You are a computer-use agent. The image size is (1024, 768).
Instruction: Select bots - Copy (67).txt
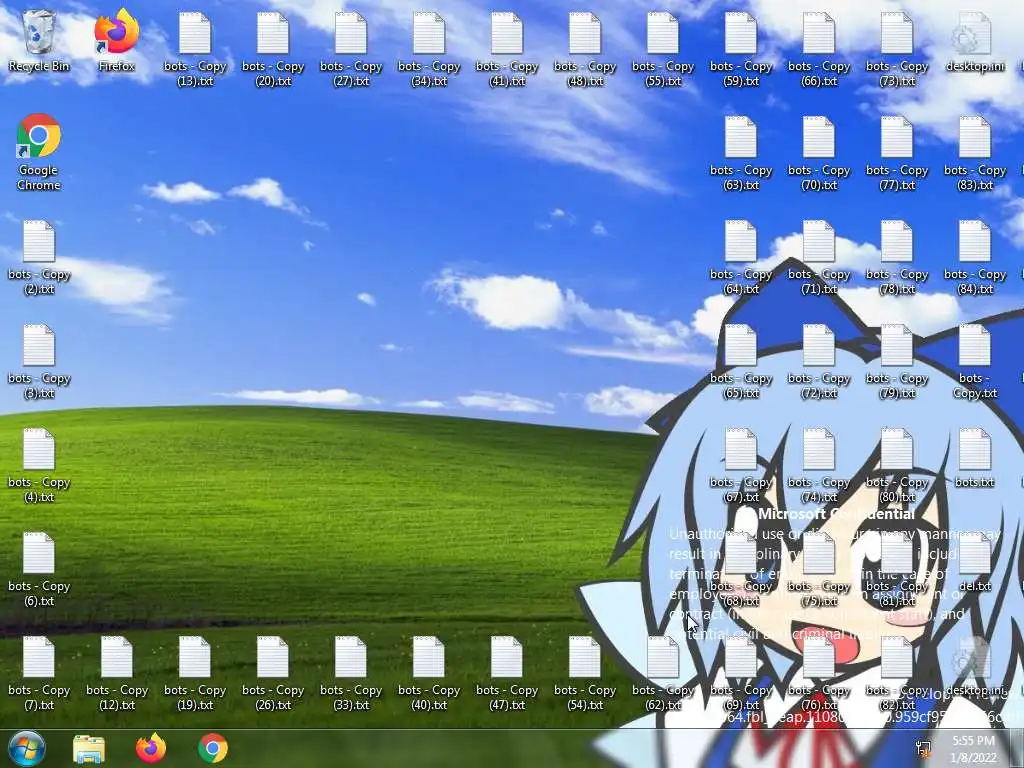tap(741, 465)
